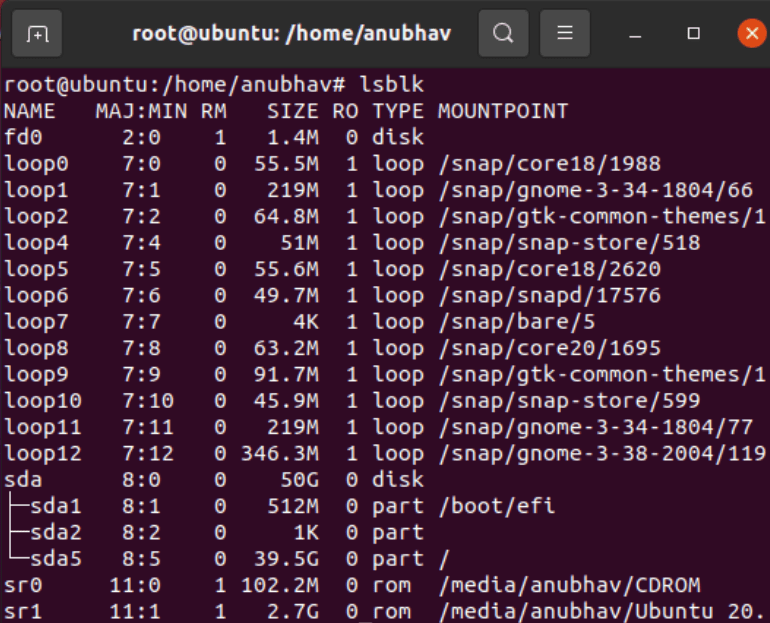770x623 pixels.
Task: Click the /snap/gnome-3-34-1804/66 mountpoint
Action: point(596,190)
